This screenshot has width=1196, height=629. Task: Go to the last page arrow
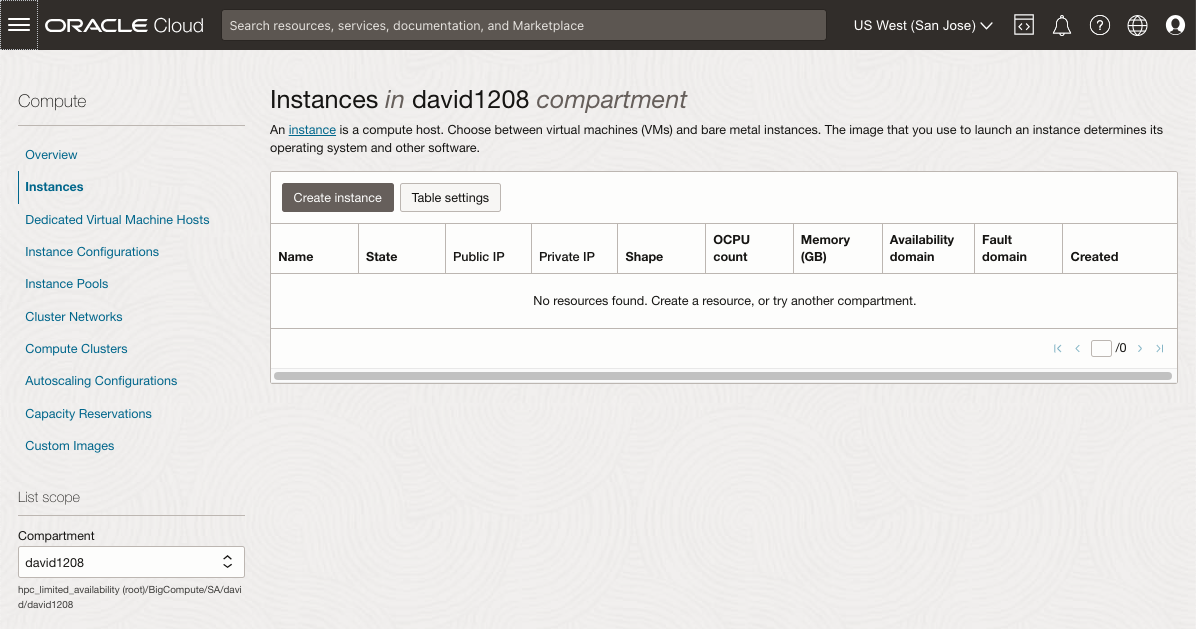click(x=1160, y=349)
